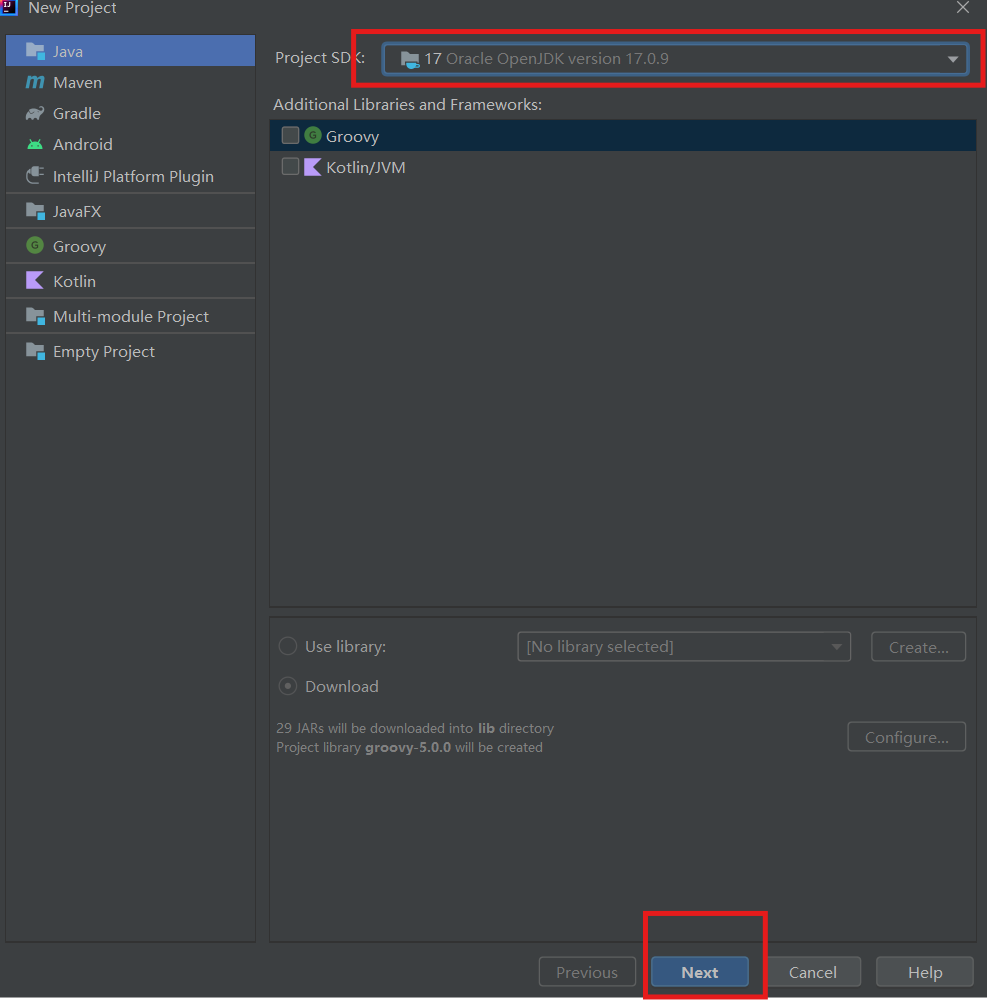Click the Android robot icon
The width and height of the screenshot is (987, 1000).
tap(35, 145)
